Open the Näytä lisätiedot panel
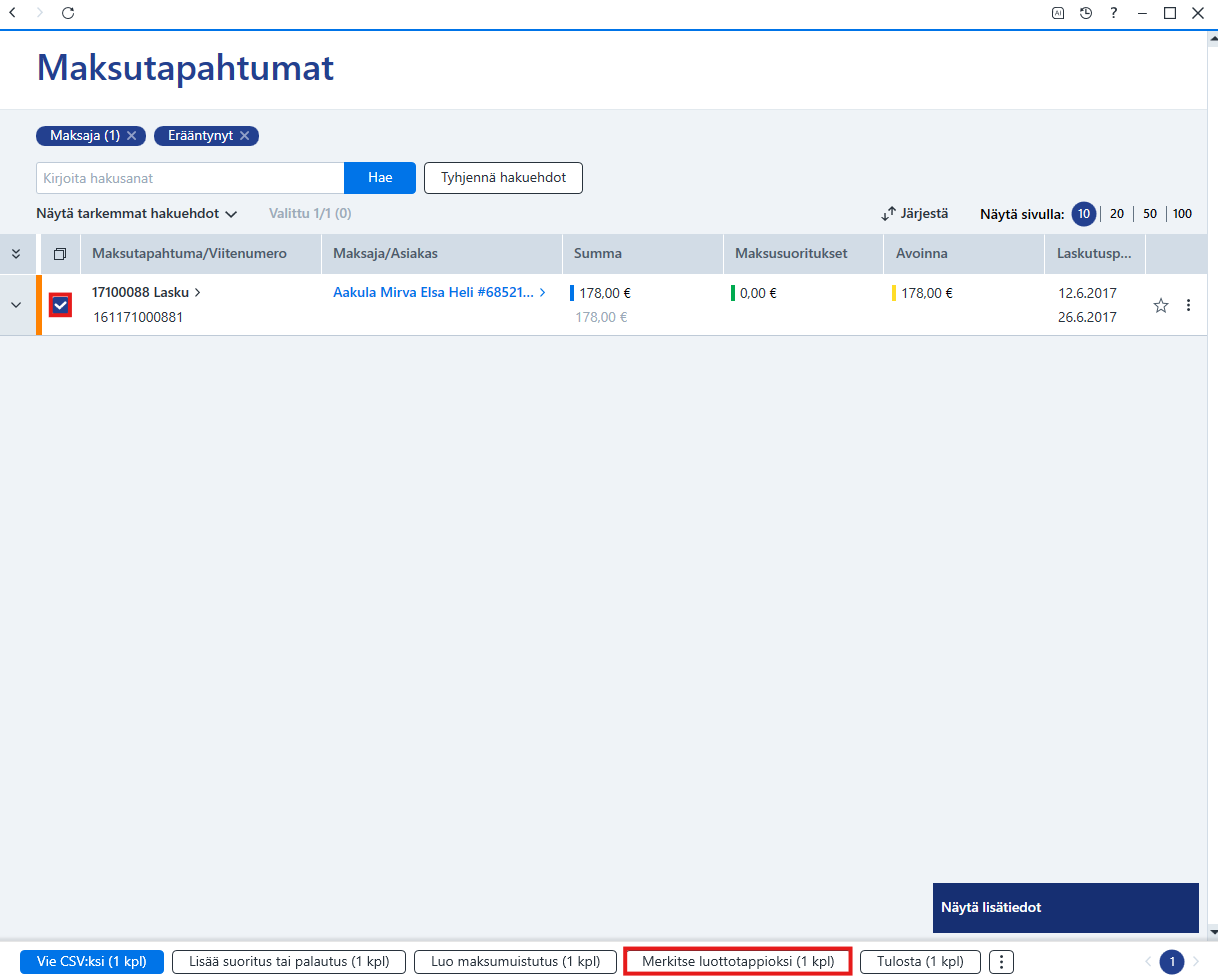 [x=1066, y=908]
